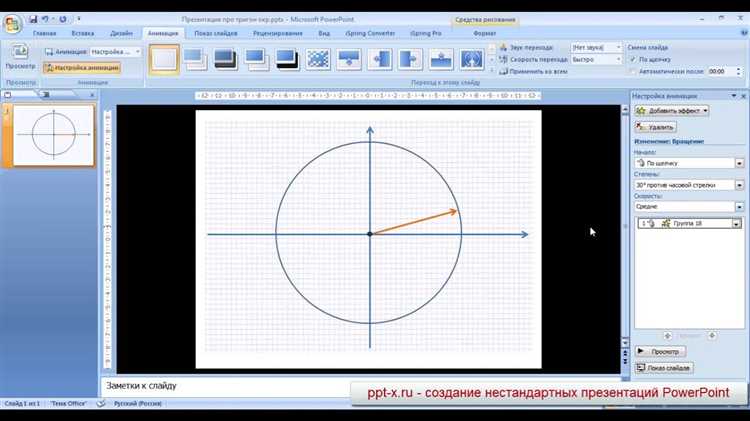Apply the checkered dissolve transition
This screenshot has width=750, height=421.
coord(318,59)
